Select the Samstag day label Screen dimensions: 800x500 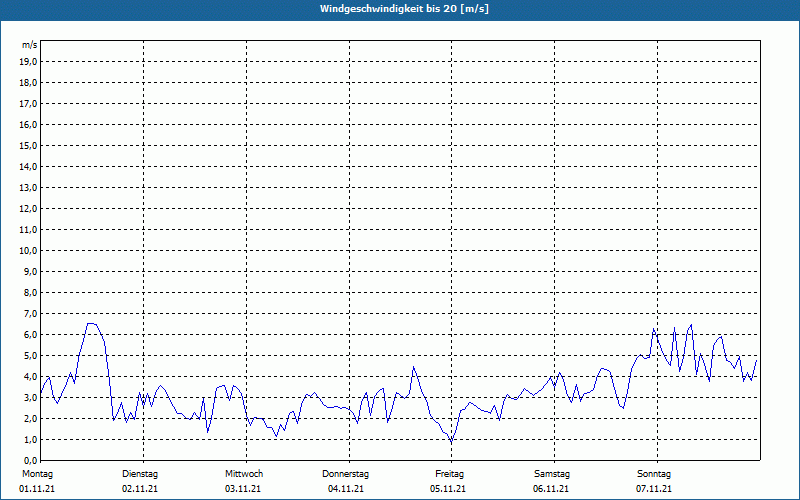click(x=552, y=474)
